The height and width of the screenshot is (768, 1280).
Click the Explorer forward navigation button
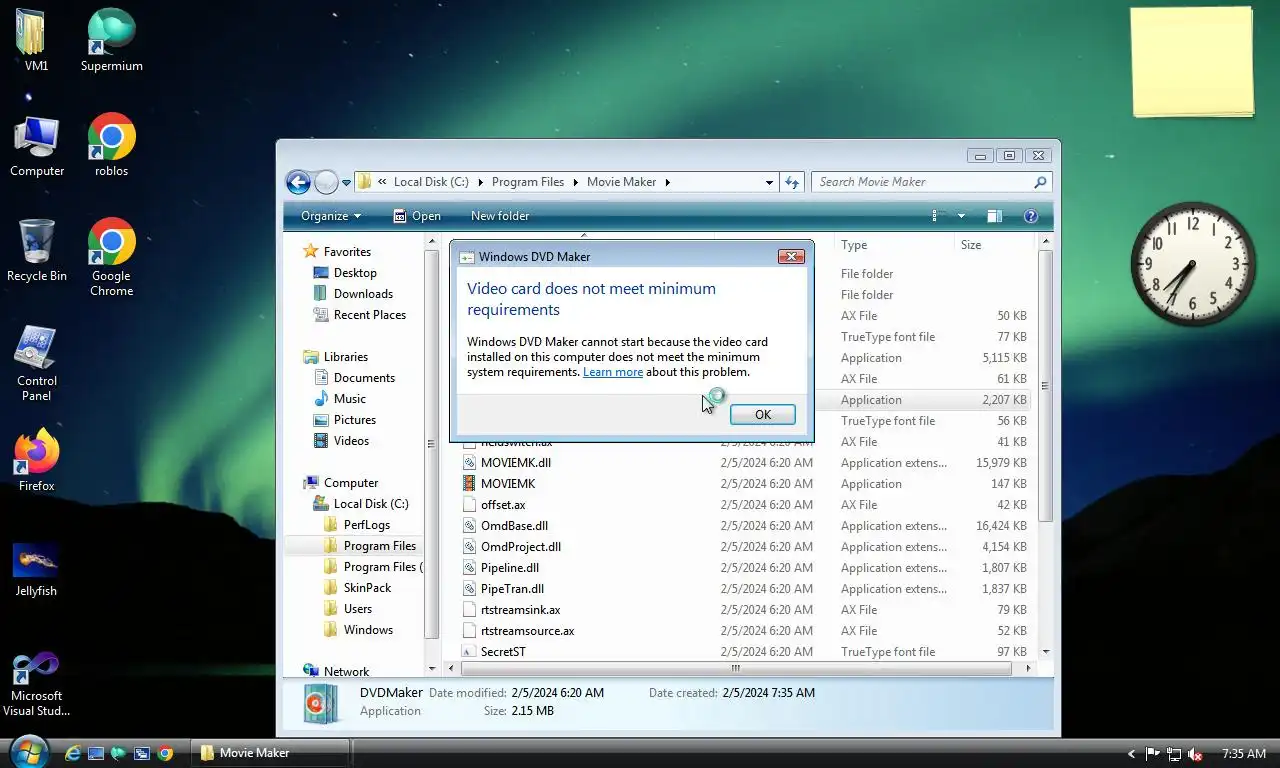(326, 182)
